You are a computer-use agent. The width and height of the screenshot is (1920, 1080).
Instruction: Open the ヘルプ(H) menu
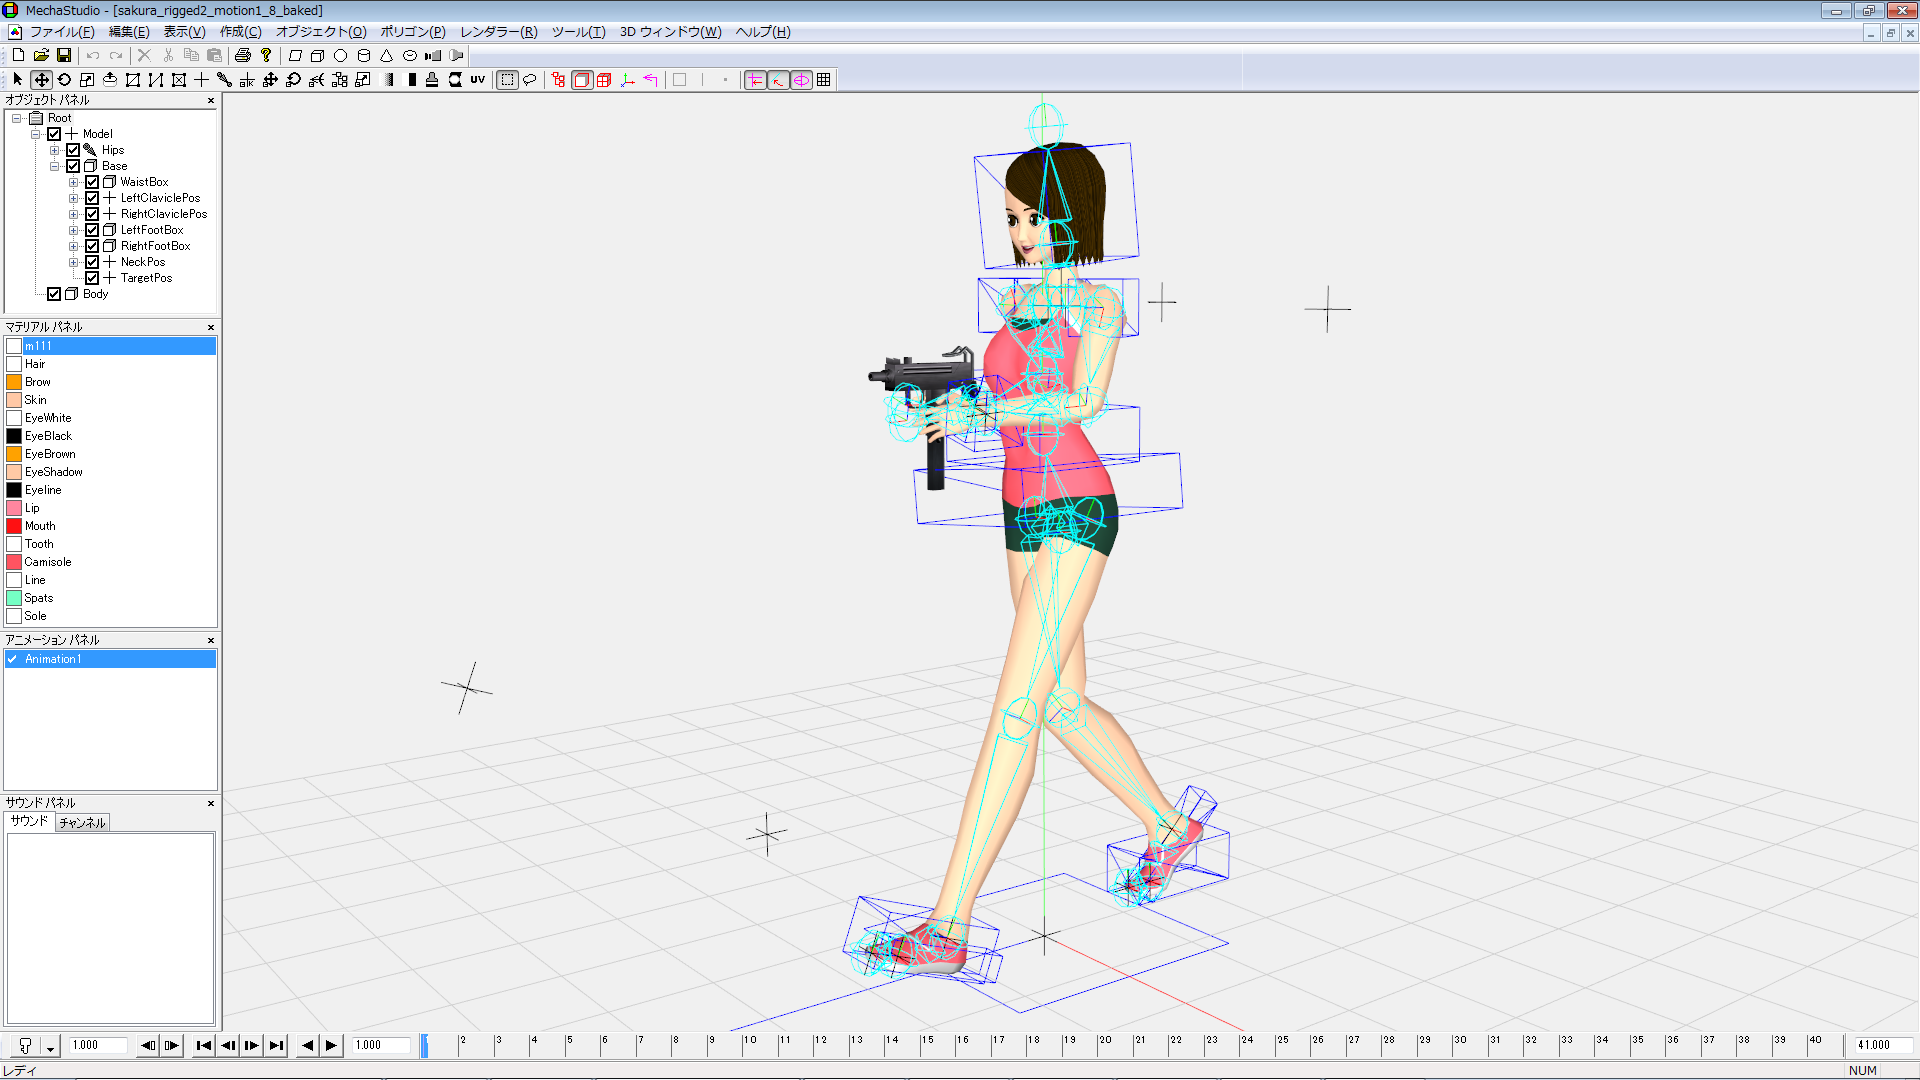click(763, 32)
